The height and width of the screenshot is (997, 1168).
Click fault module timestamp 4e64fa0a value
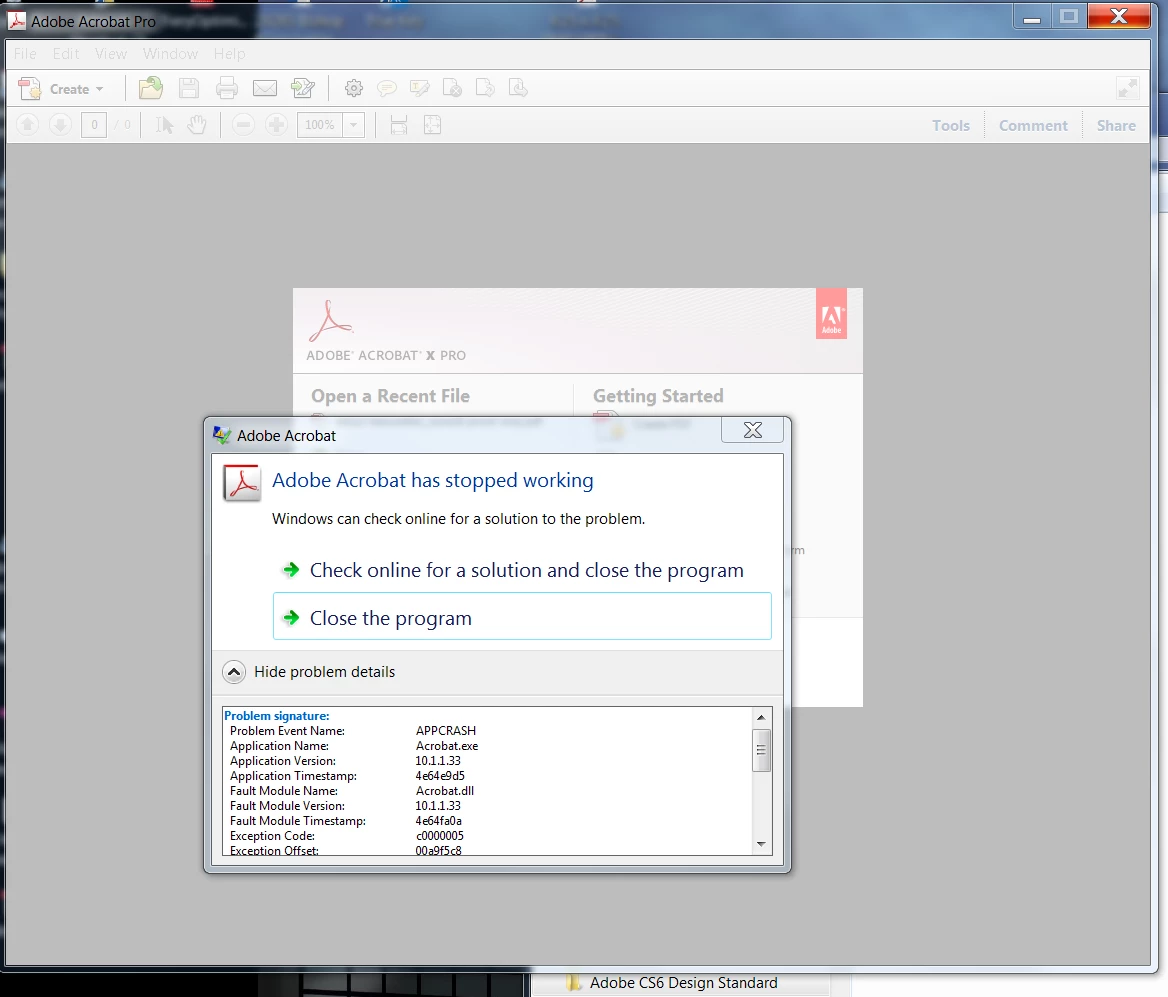pos(439,821)
